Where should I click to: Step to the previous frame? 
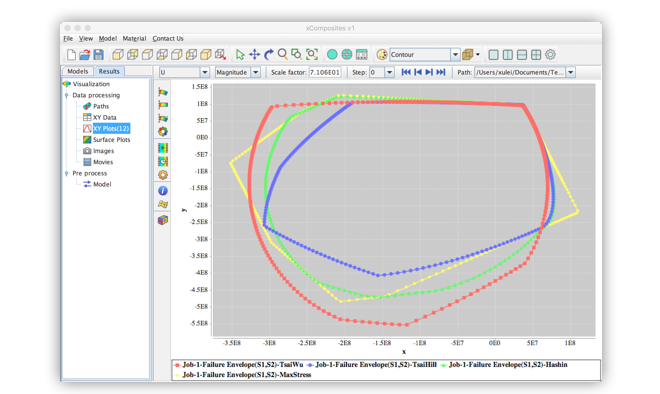(x=418, y=72)
